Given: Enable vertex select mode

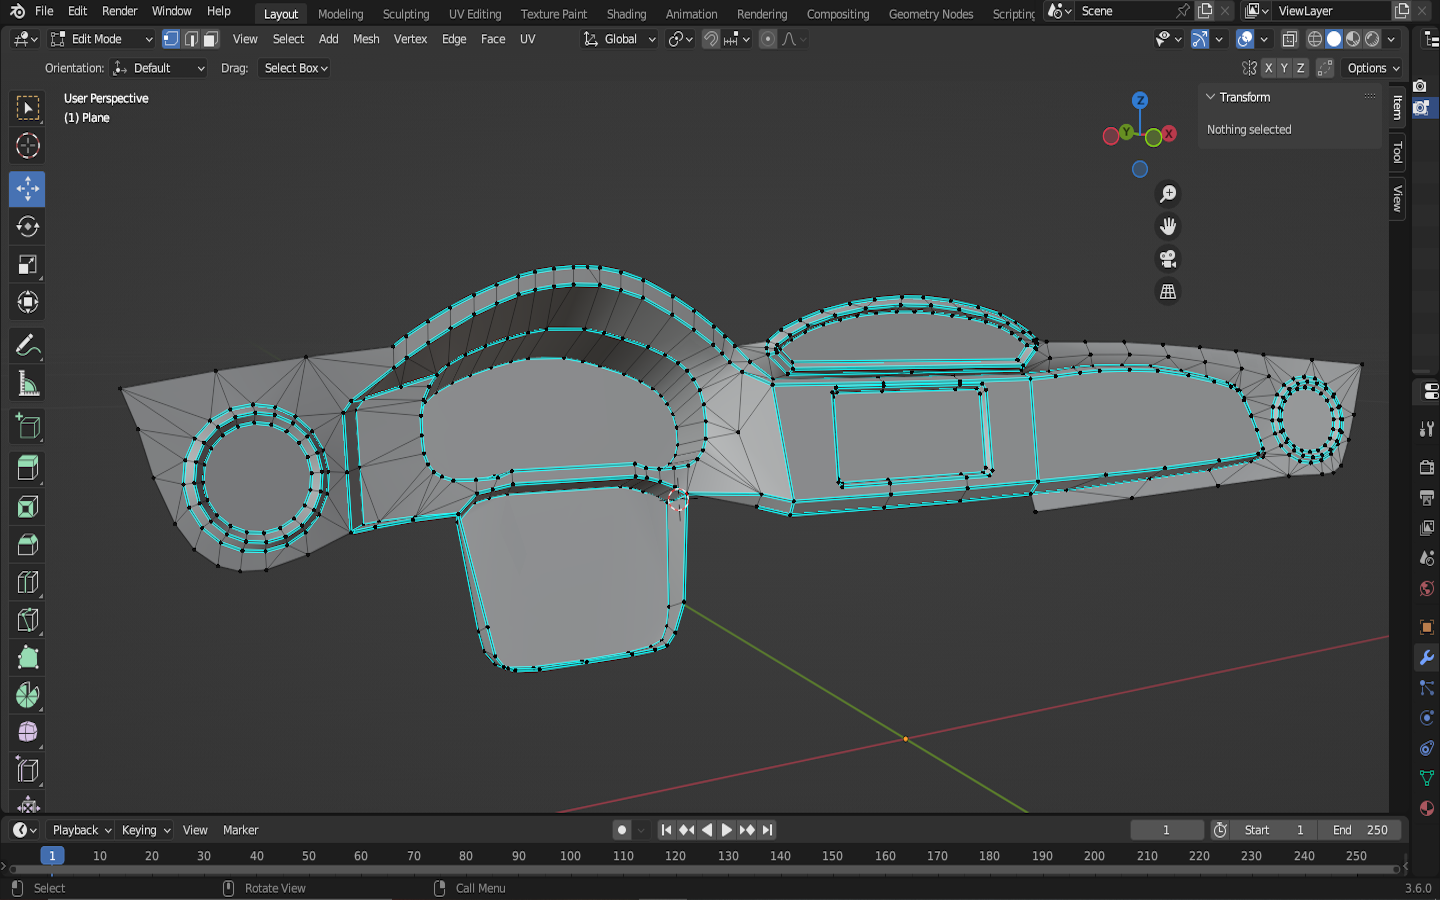Looking at the screenshot, I should click(171, 39).
